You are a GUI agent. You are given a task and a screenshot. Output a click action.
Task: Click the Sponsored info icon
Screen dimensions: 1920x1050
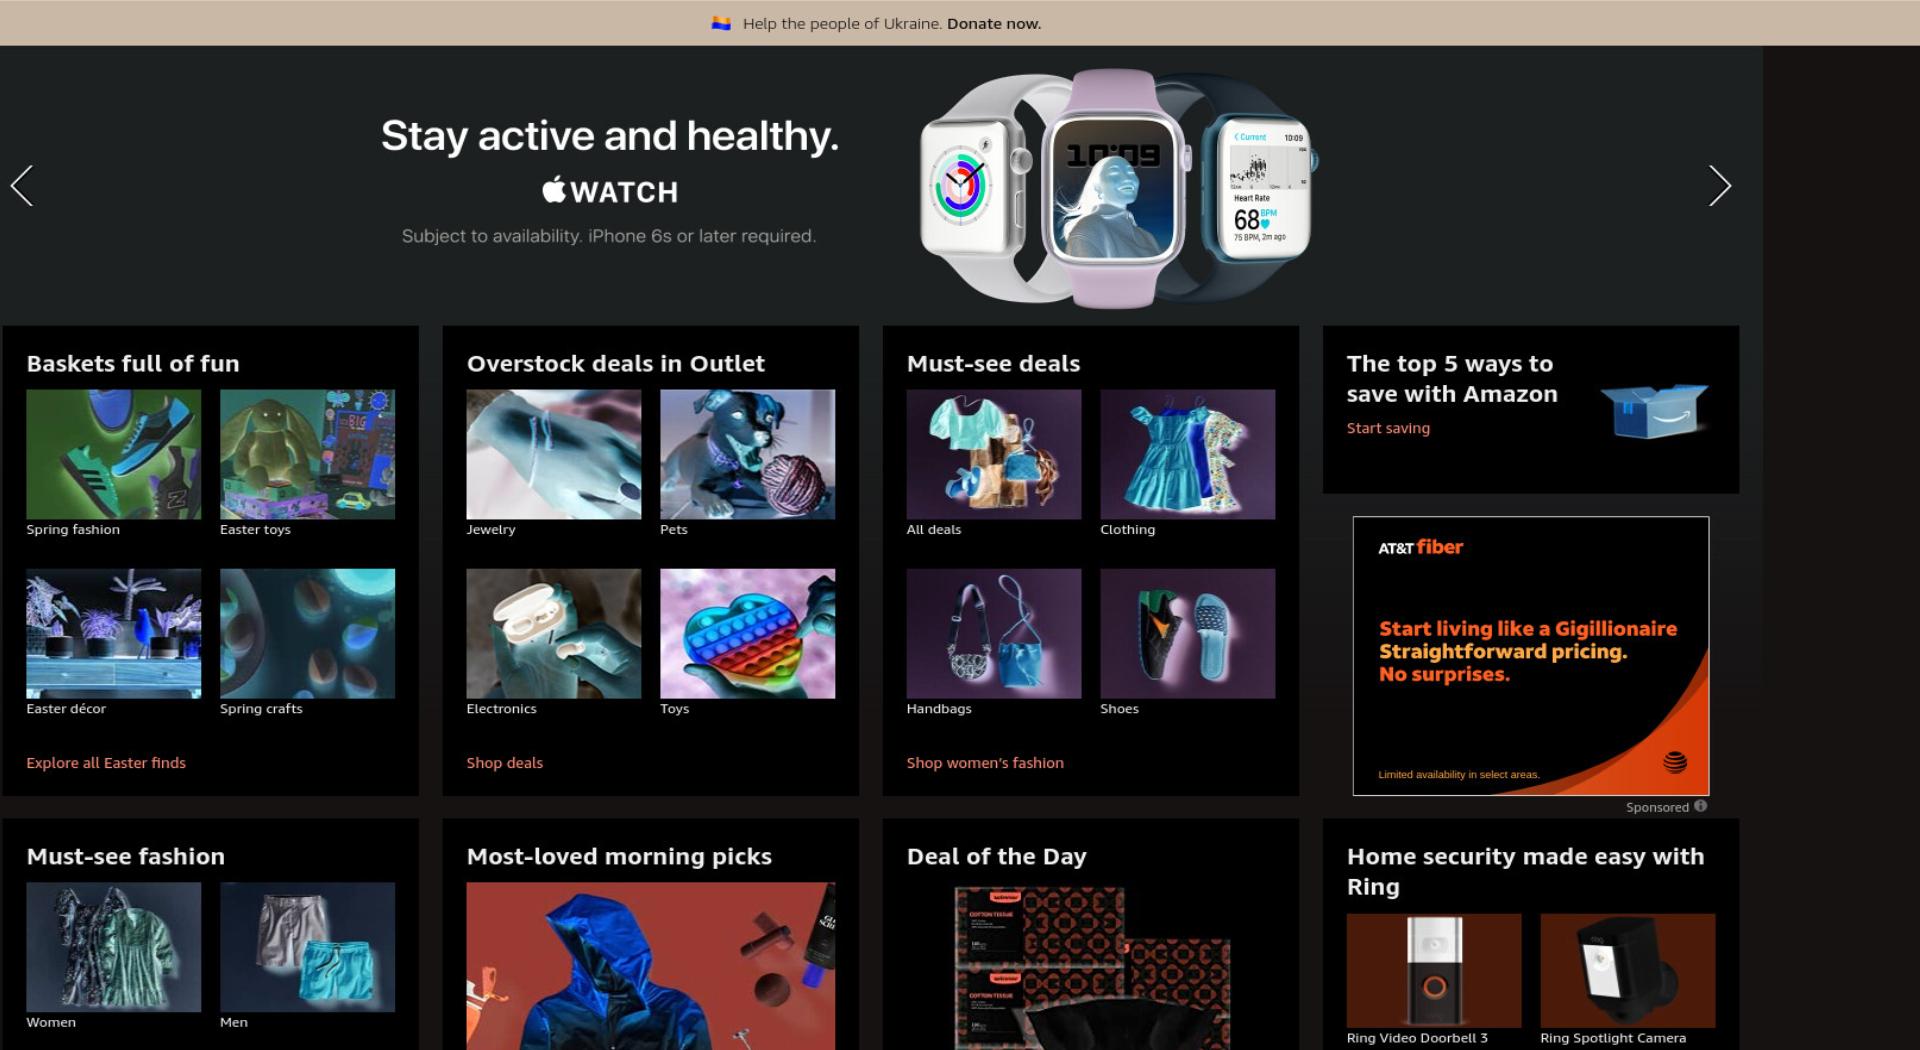tap(1700, 806)
